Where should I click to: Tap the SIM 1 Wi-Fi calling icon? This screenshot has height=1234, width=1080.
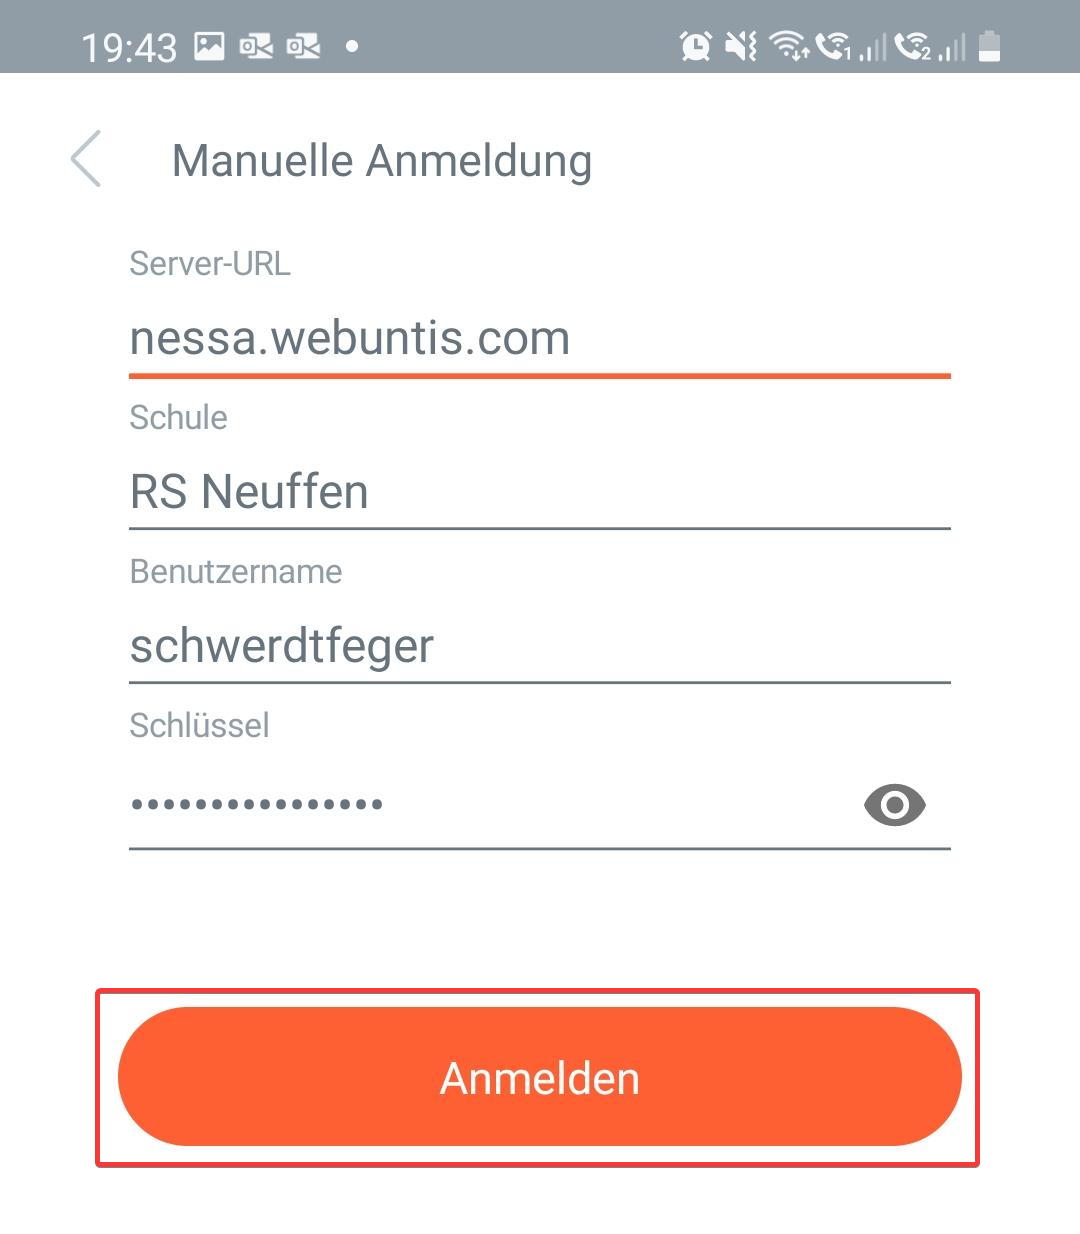click(x=833, y=46)
